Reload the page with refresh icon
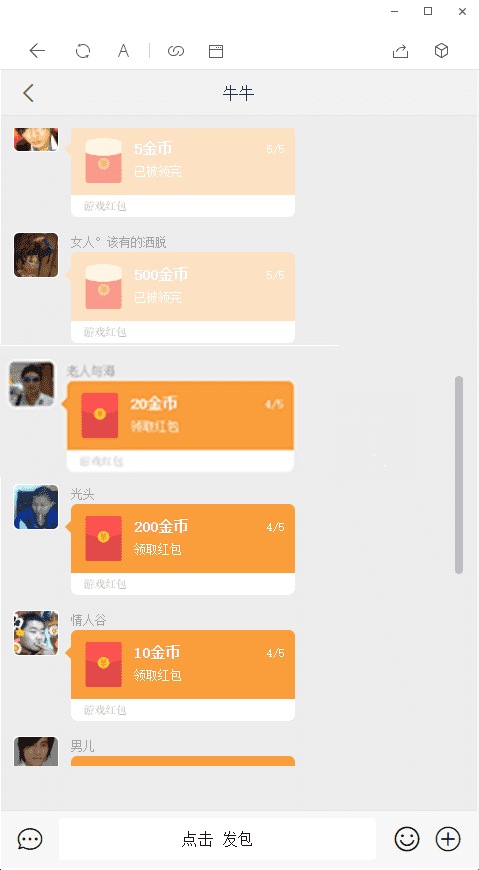 coord(83,51)
